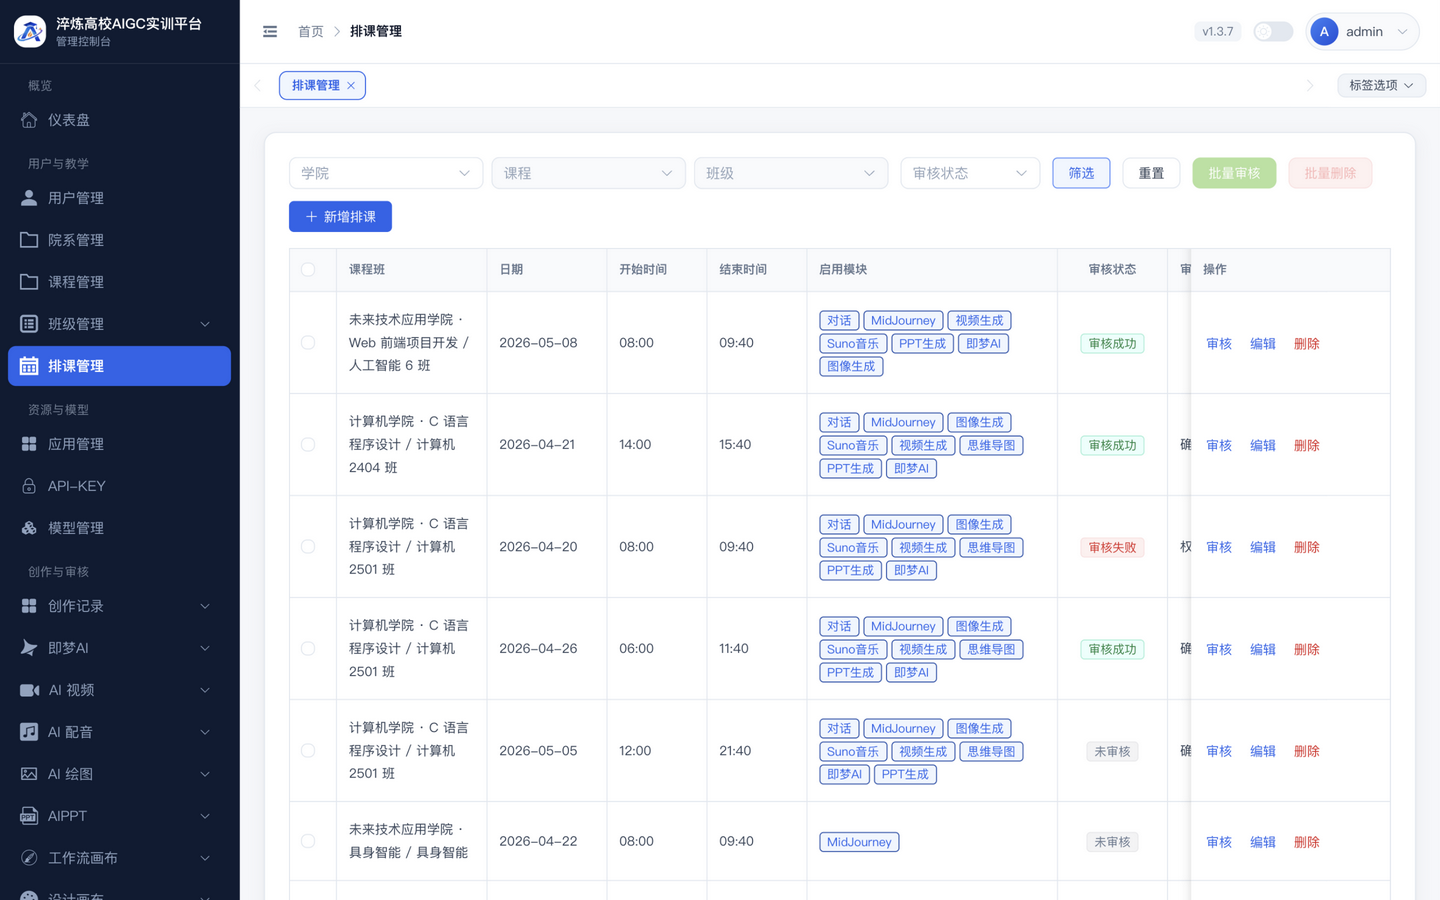Screen dimensions: 1440x900
Task: Click 删除 for the 2026-05-08 row
Action: pyautogui.click(x=1307, y=344)
